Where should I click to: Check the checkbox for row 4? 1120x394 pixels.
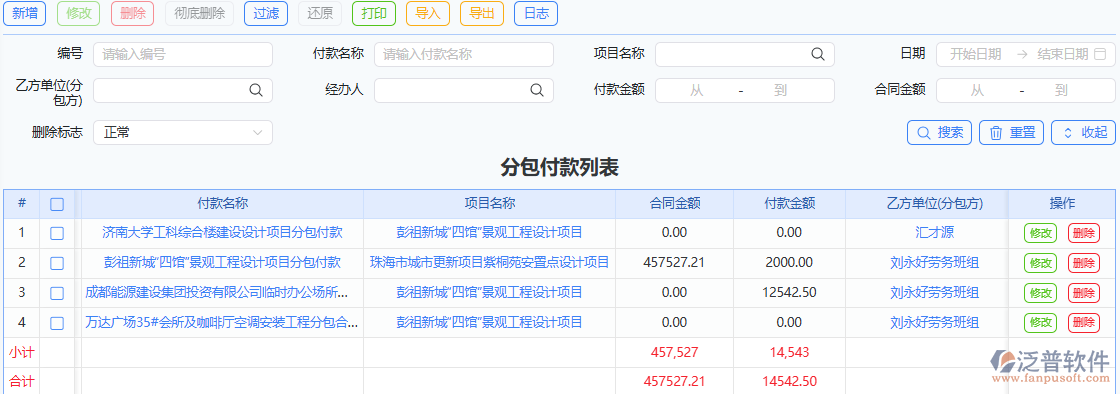click(x=57, y=323)
